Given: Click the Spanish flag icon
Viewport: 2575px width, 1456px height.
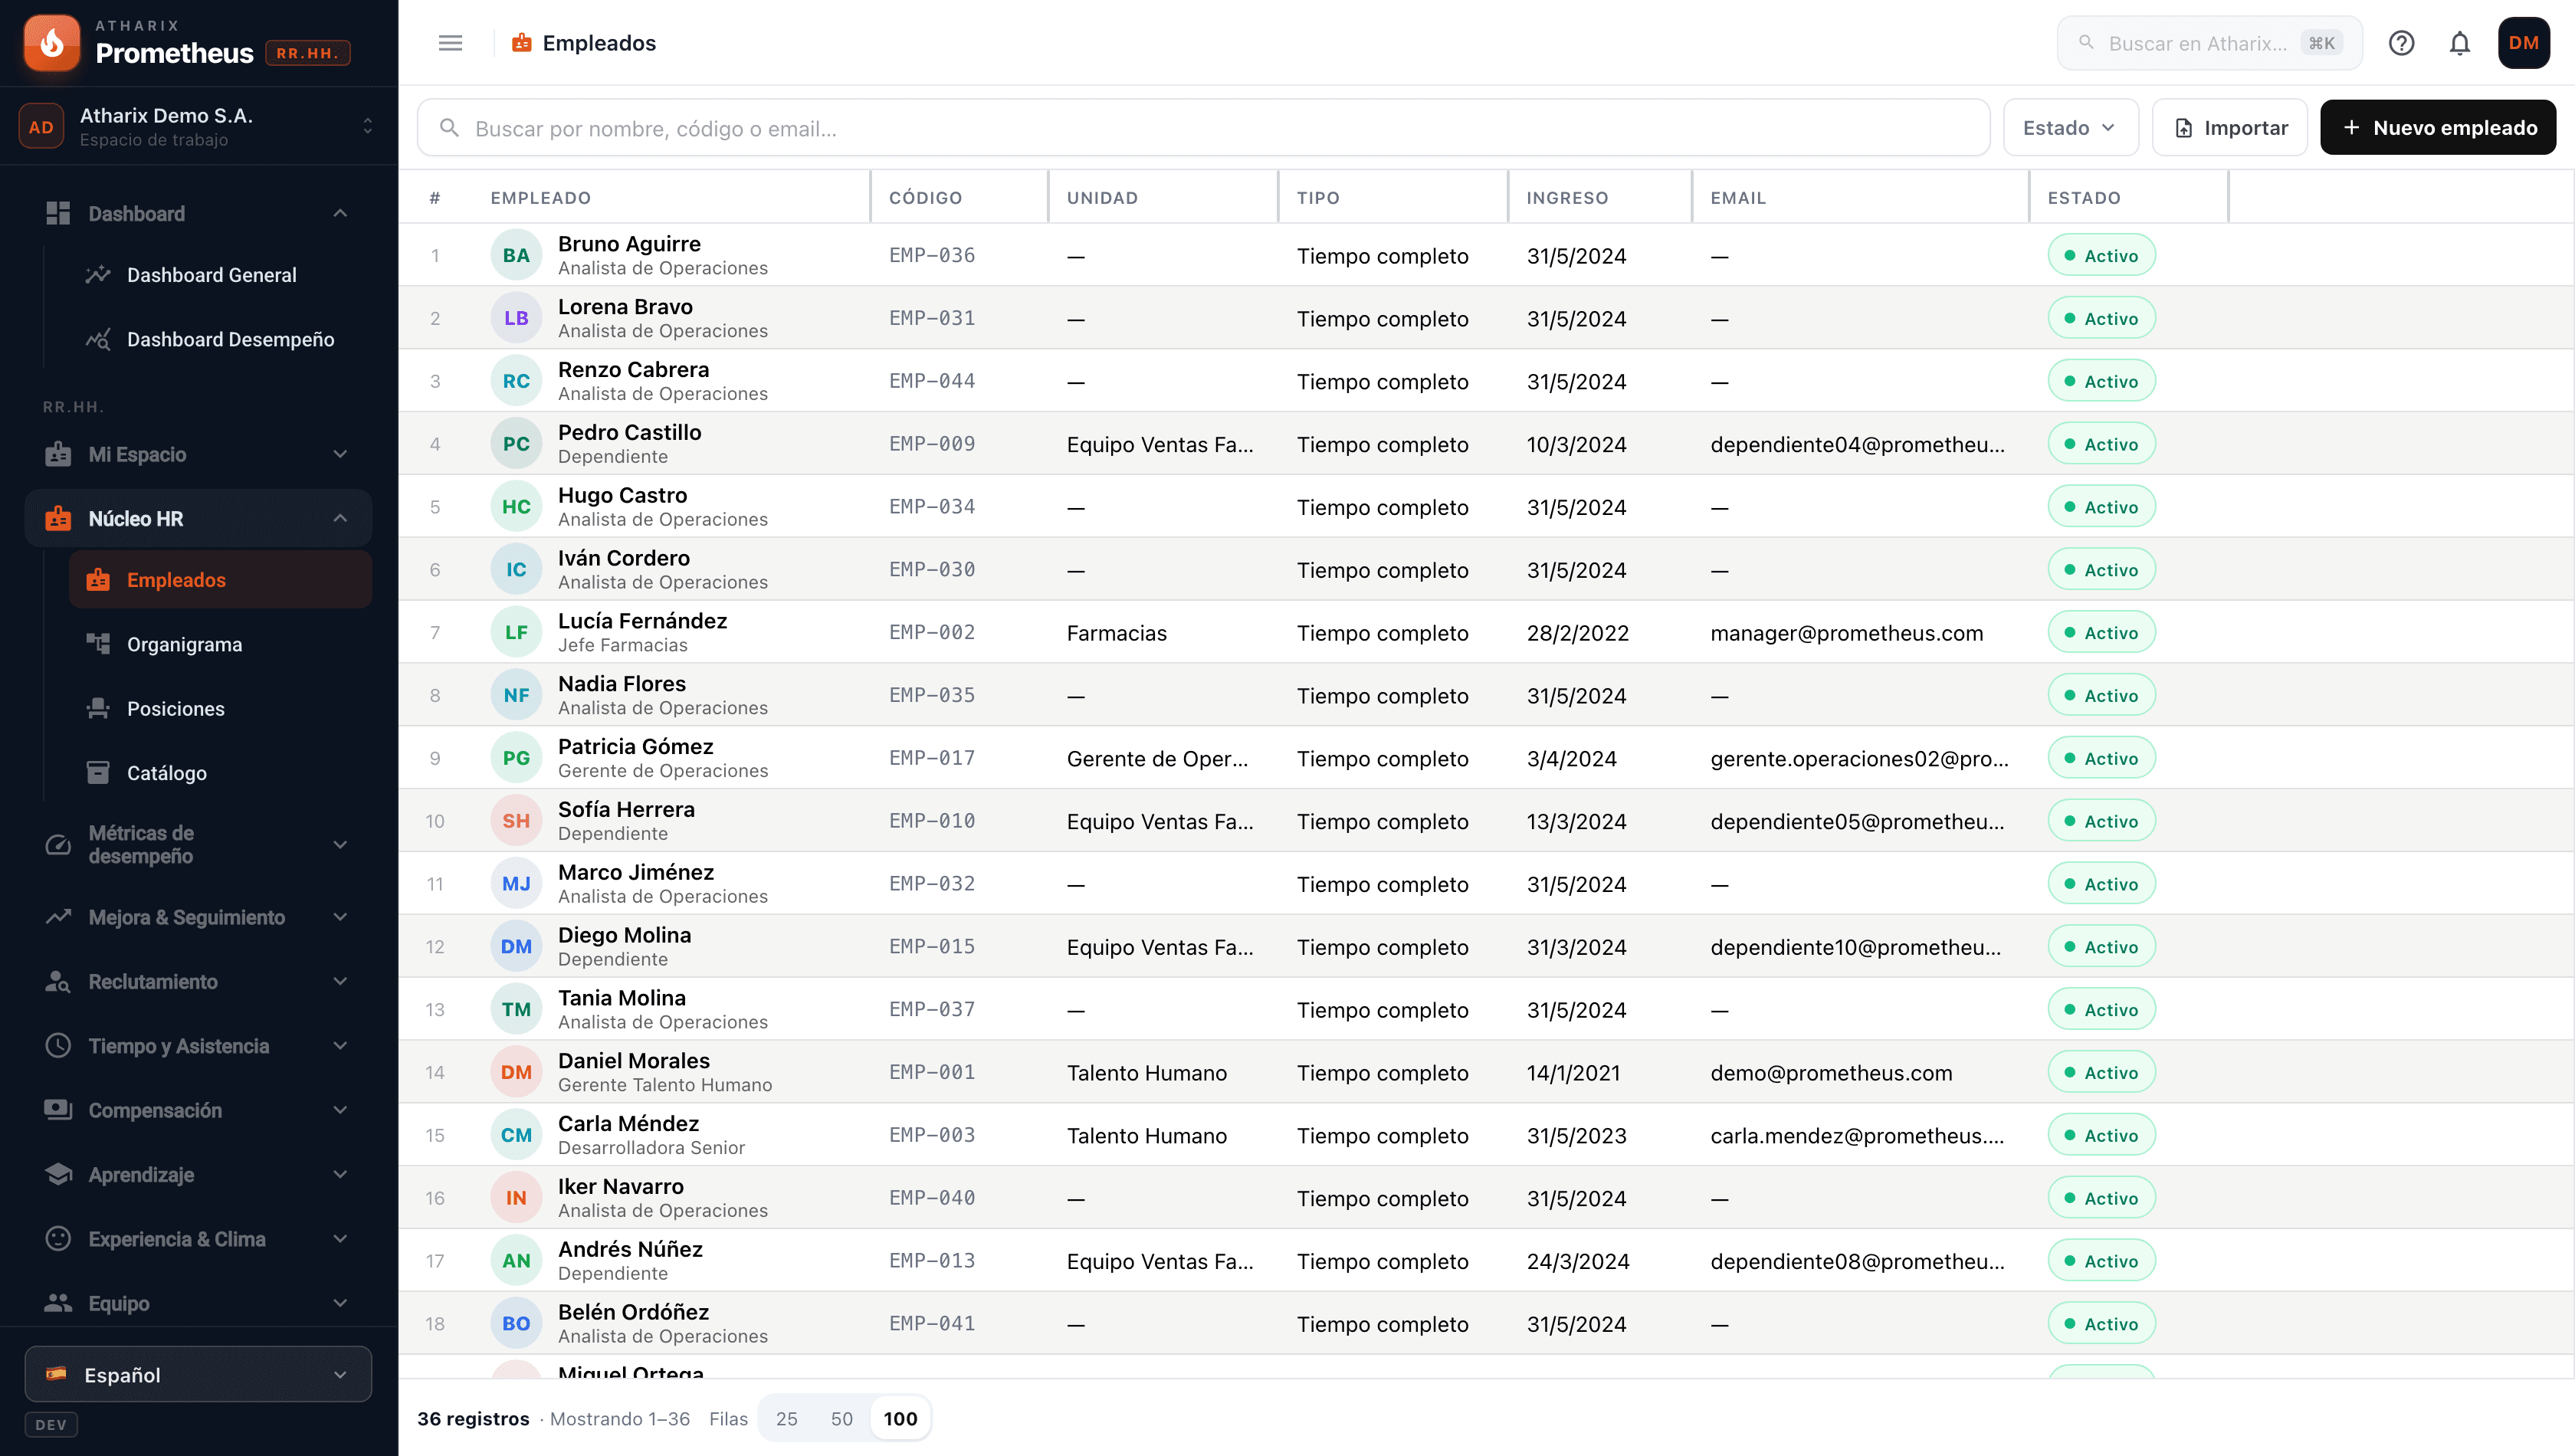Looking at the screenshot, I should click(56, 1374).
